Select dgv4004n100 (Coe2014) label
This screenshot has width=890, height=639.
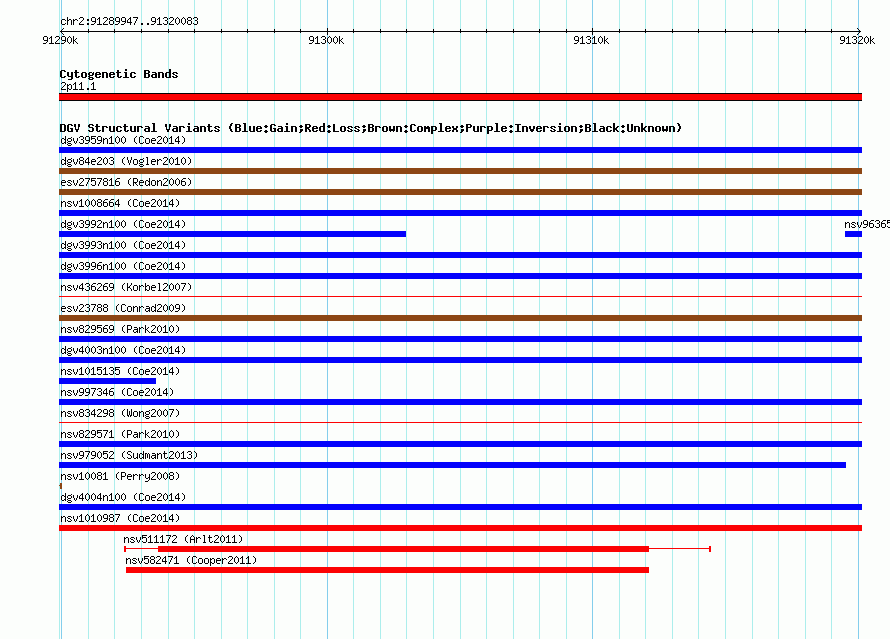pyautogui.click(x=123, y=497)
